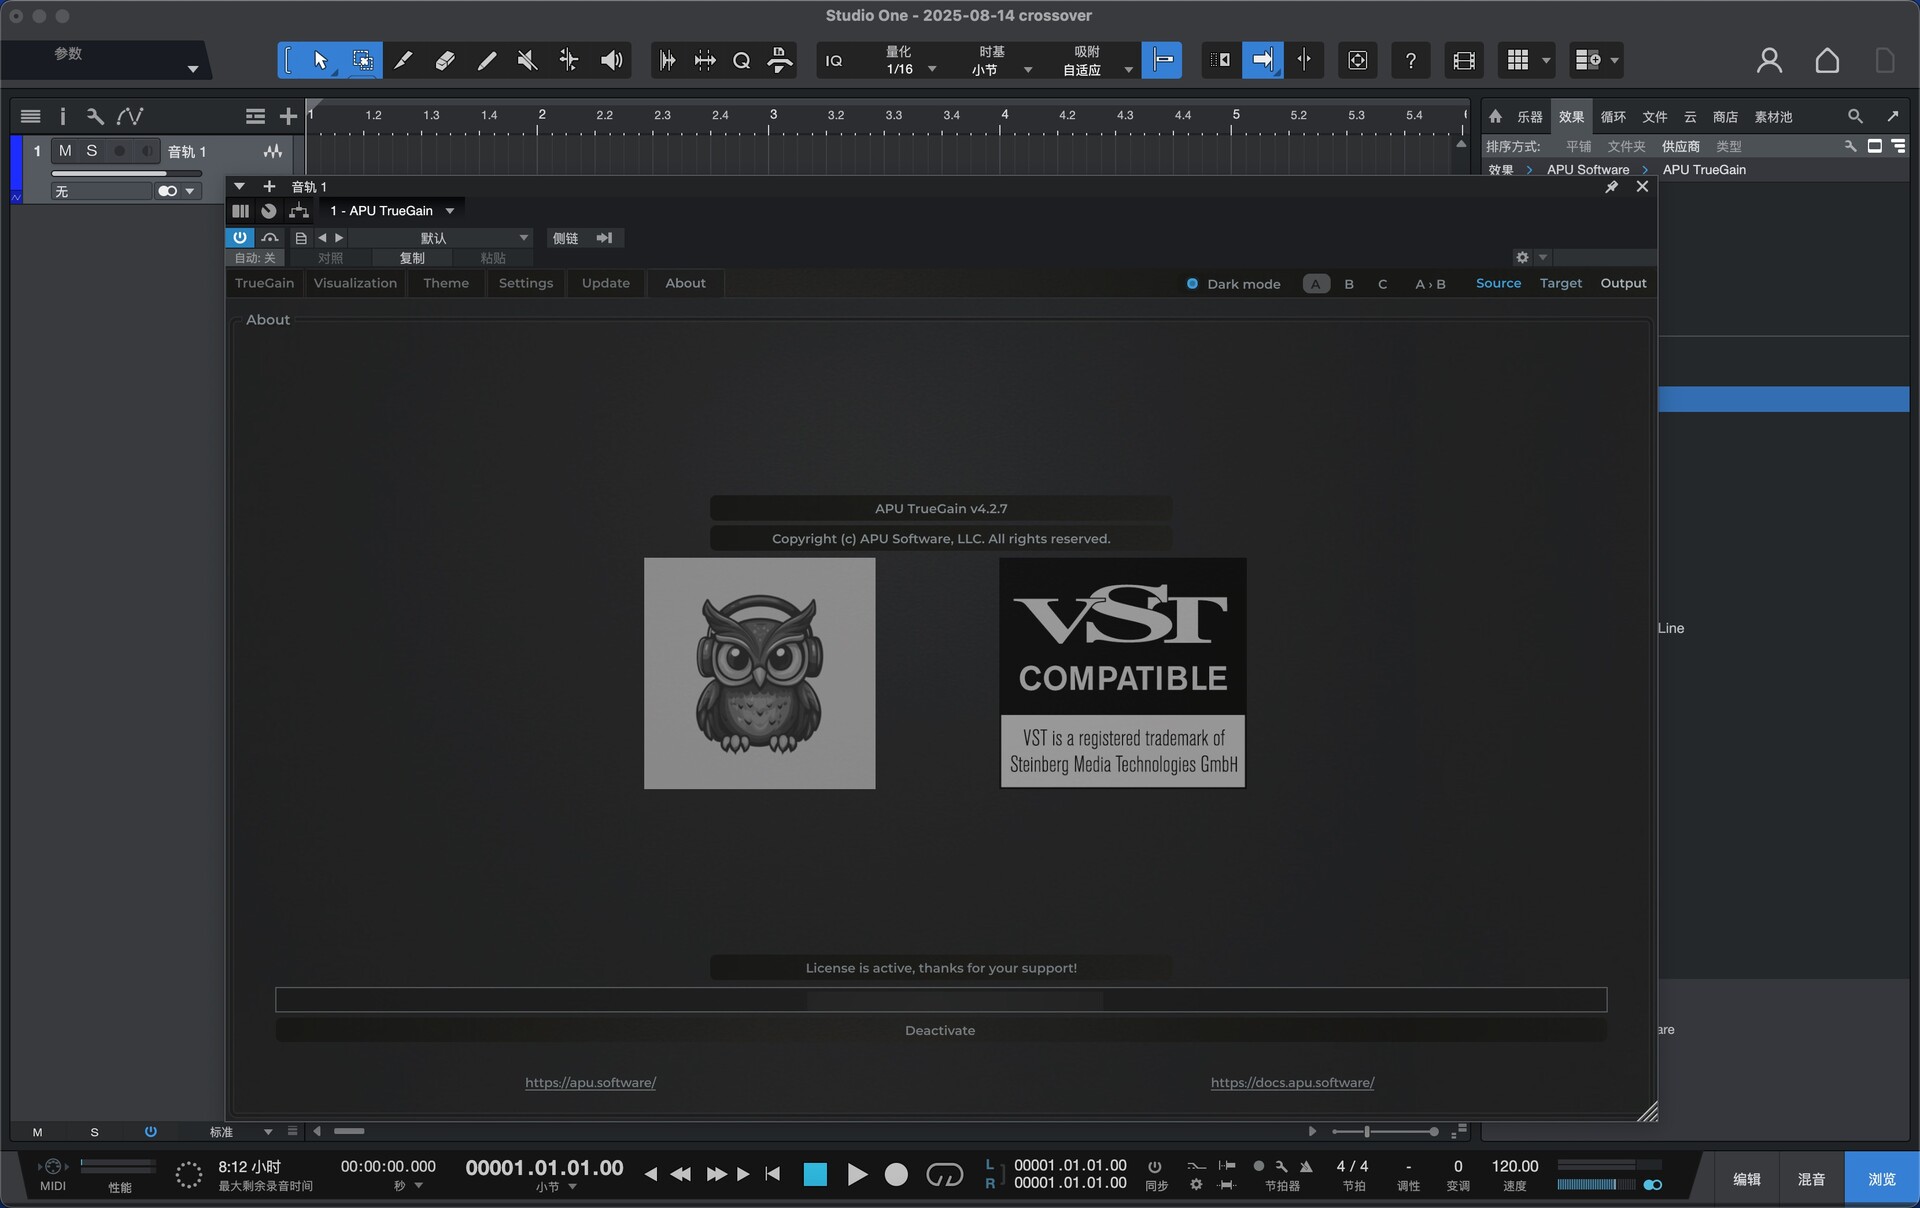Viewport: 1920px width, 1208px height.
Task: Switch to the Update tab
Action: (606, 284)
